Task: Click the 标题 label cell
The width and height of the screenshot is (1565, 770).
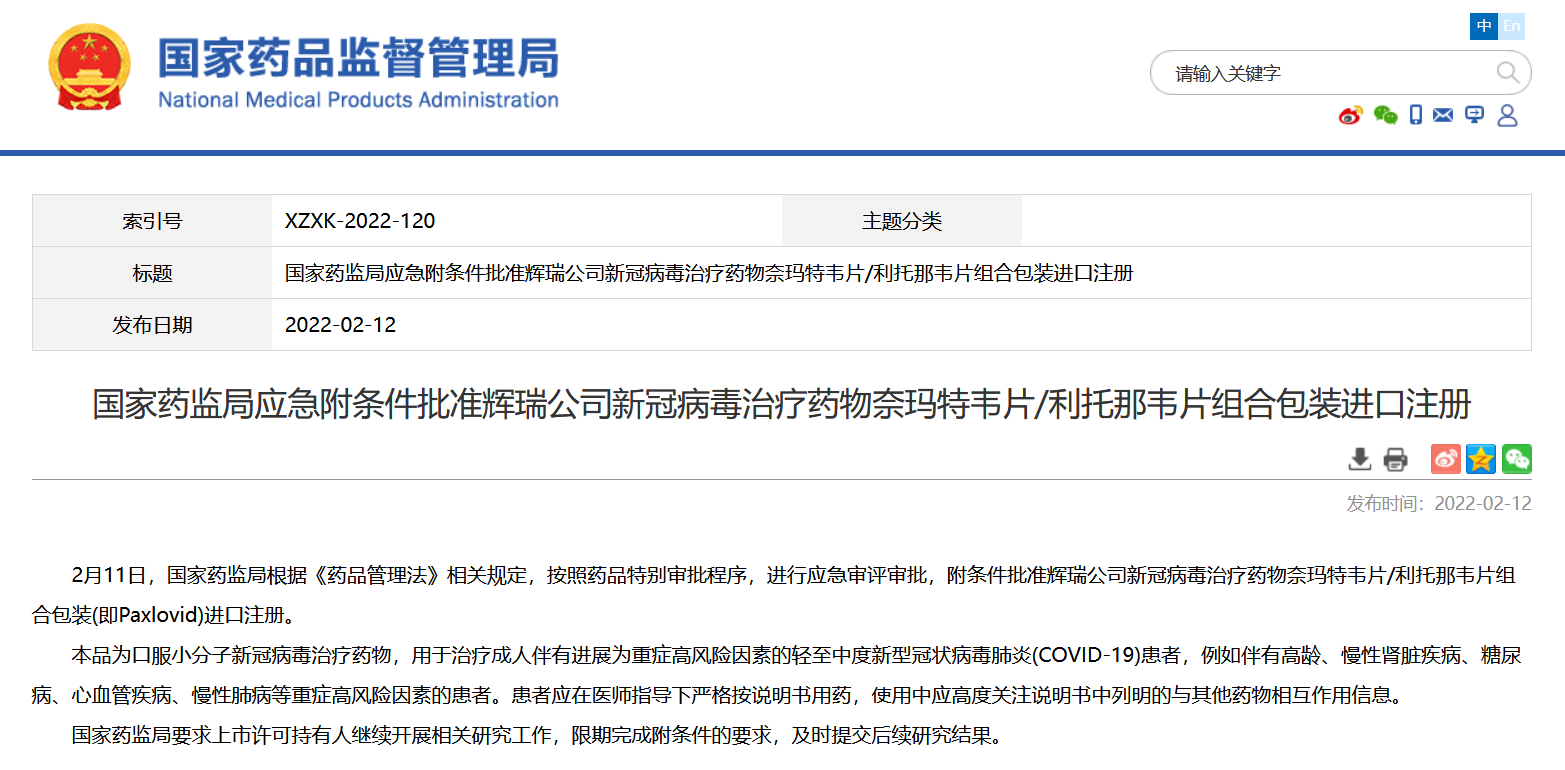Action: coord(152,273)
